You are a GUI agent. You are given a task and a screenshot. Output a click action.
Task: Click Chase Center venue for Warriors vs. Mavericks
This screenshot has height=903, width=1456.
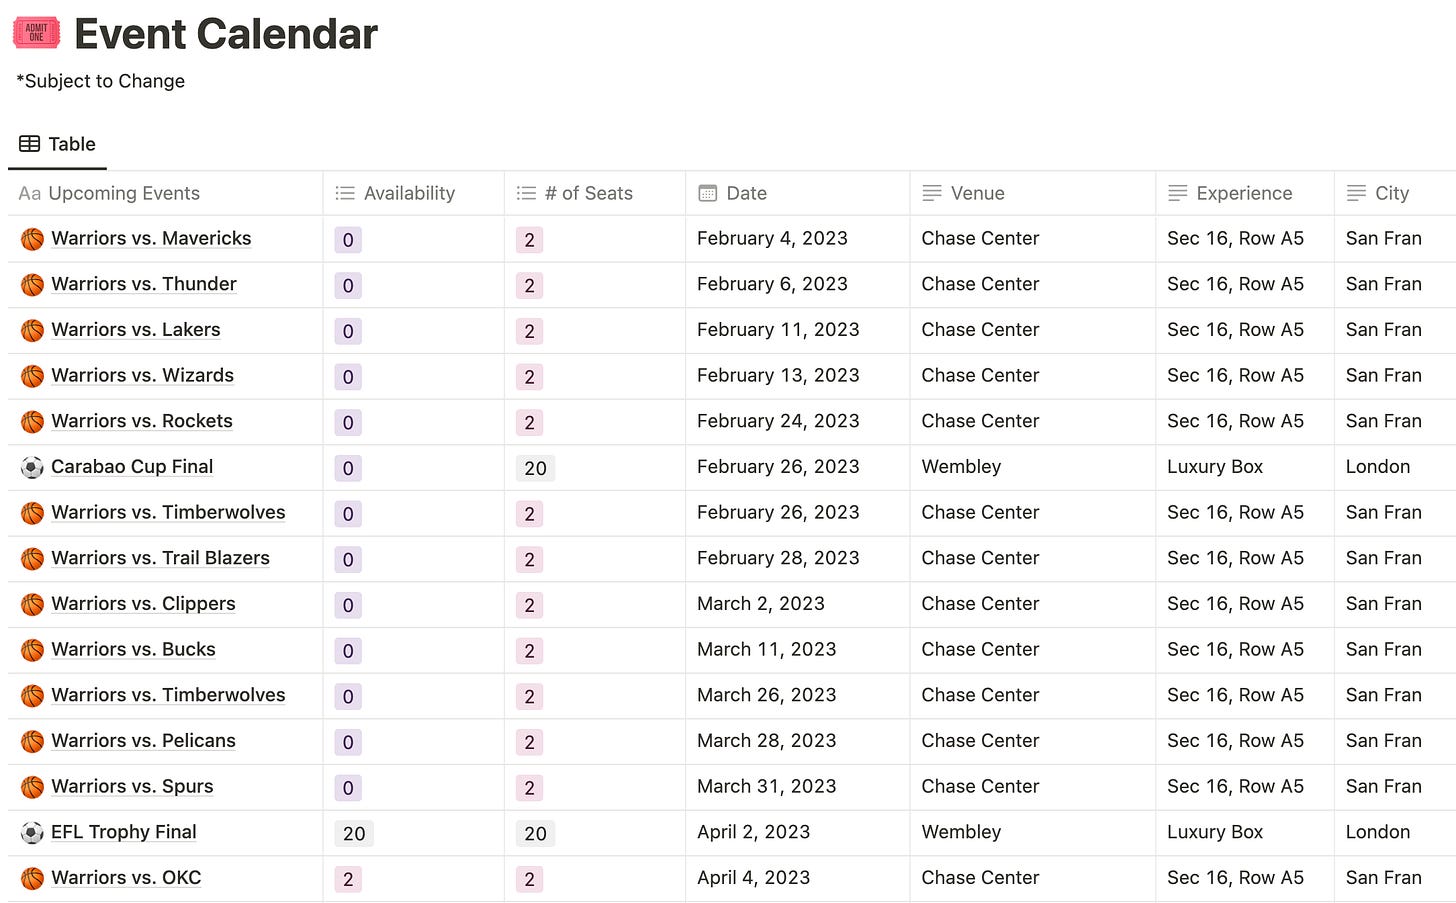coord(980,238)
